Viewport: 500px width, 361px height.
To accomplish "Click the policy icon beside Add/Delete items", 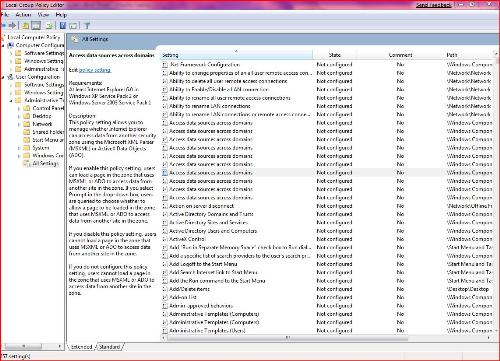I will click(165, 289).
